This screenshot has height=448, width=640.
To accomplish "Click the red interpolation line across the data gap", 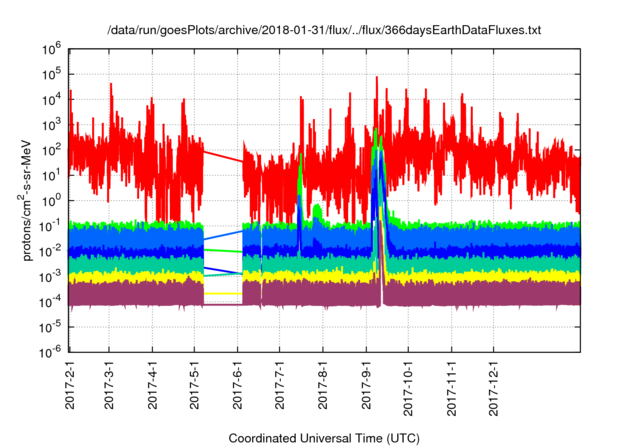I will tap(223, 157).
